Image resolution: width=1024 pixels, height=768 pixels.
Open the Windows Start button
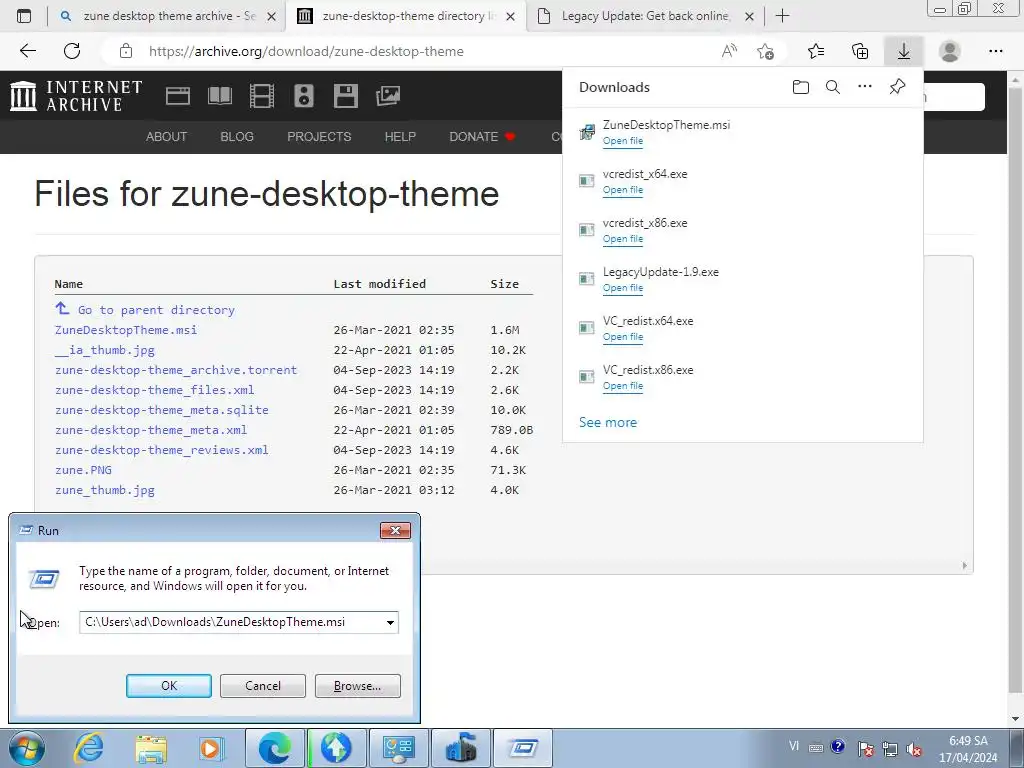pyautogui.click(x=26, y=748)
